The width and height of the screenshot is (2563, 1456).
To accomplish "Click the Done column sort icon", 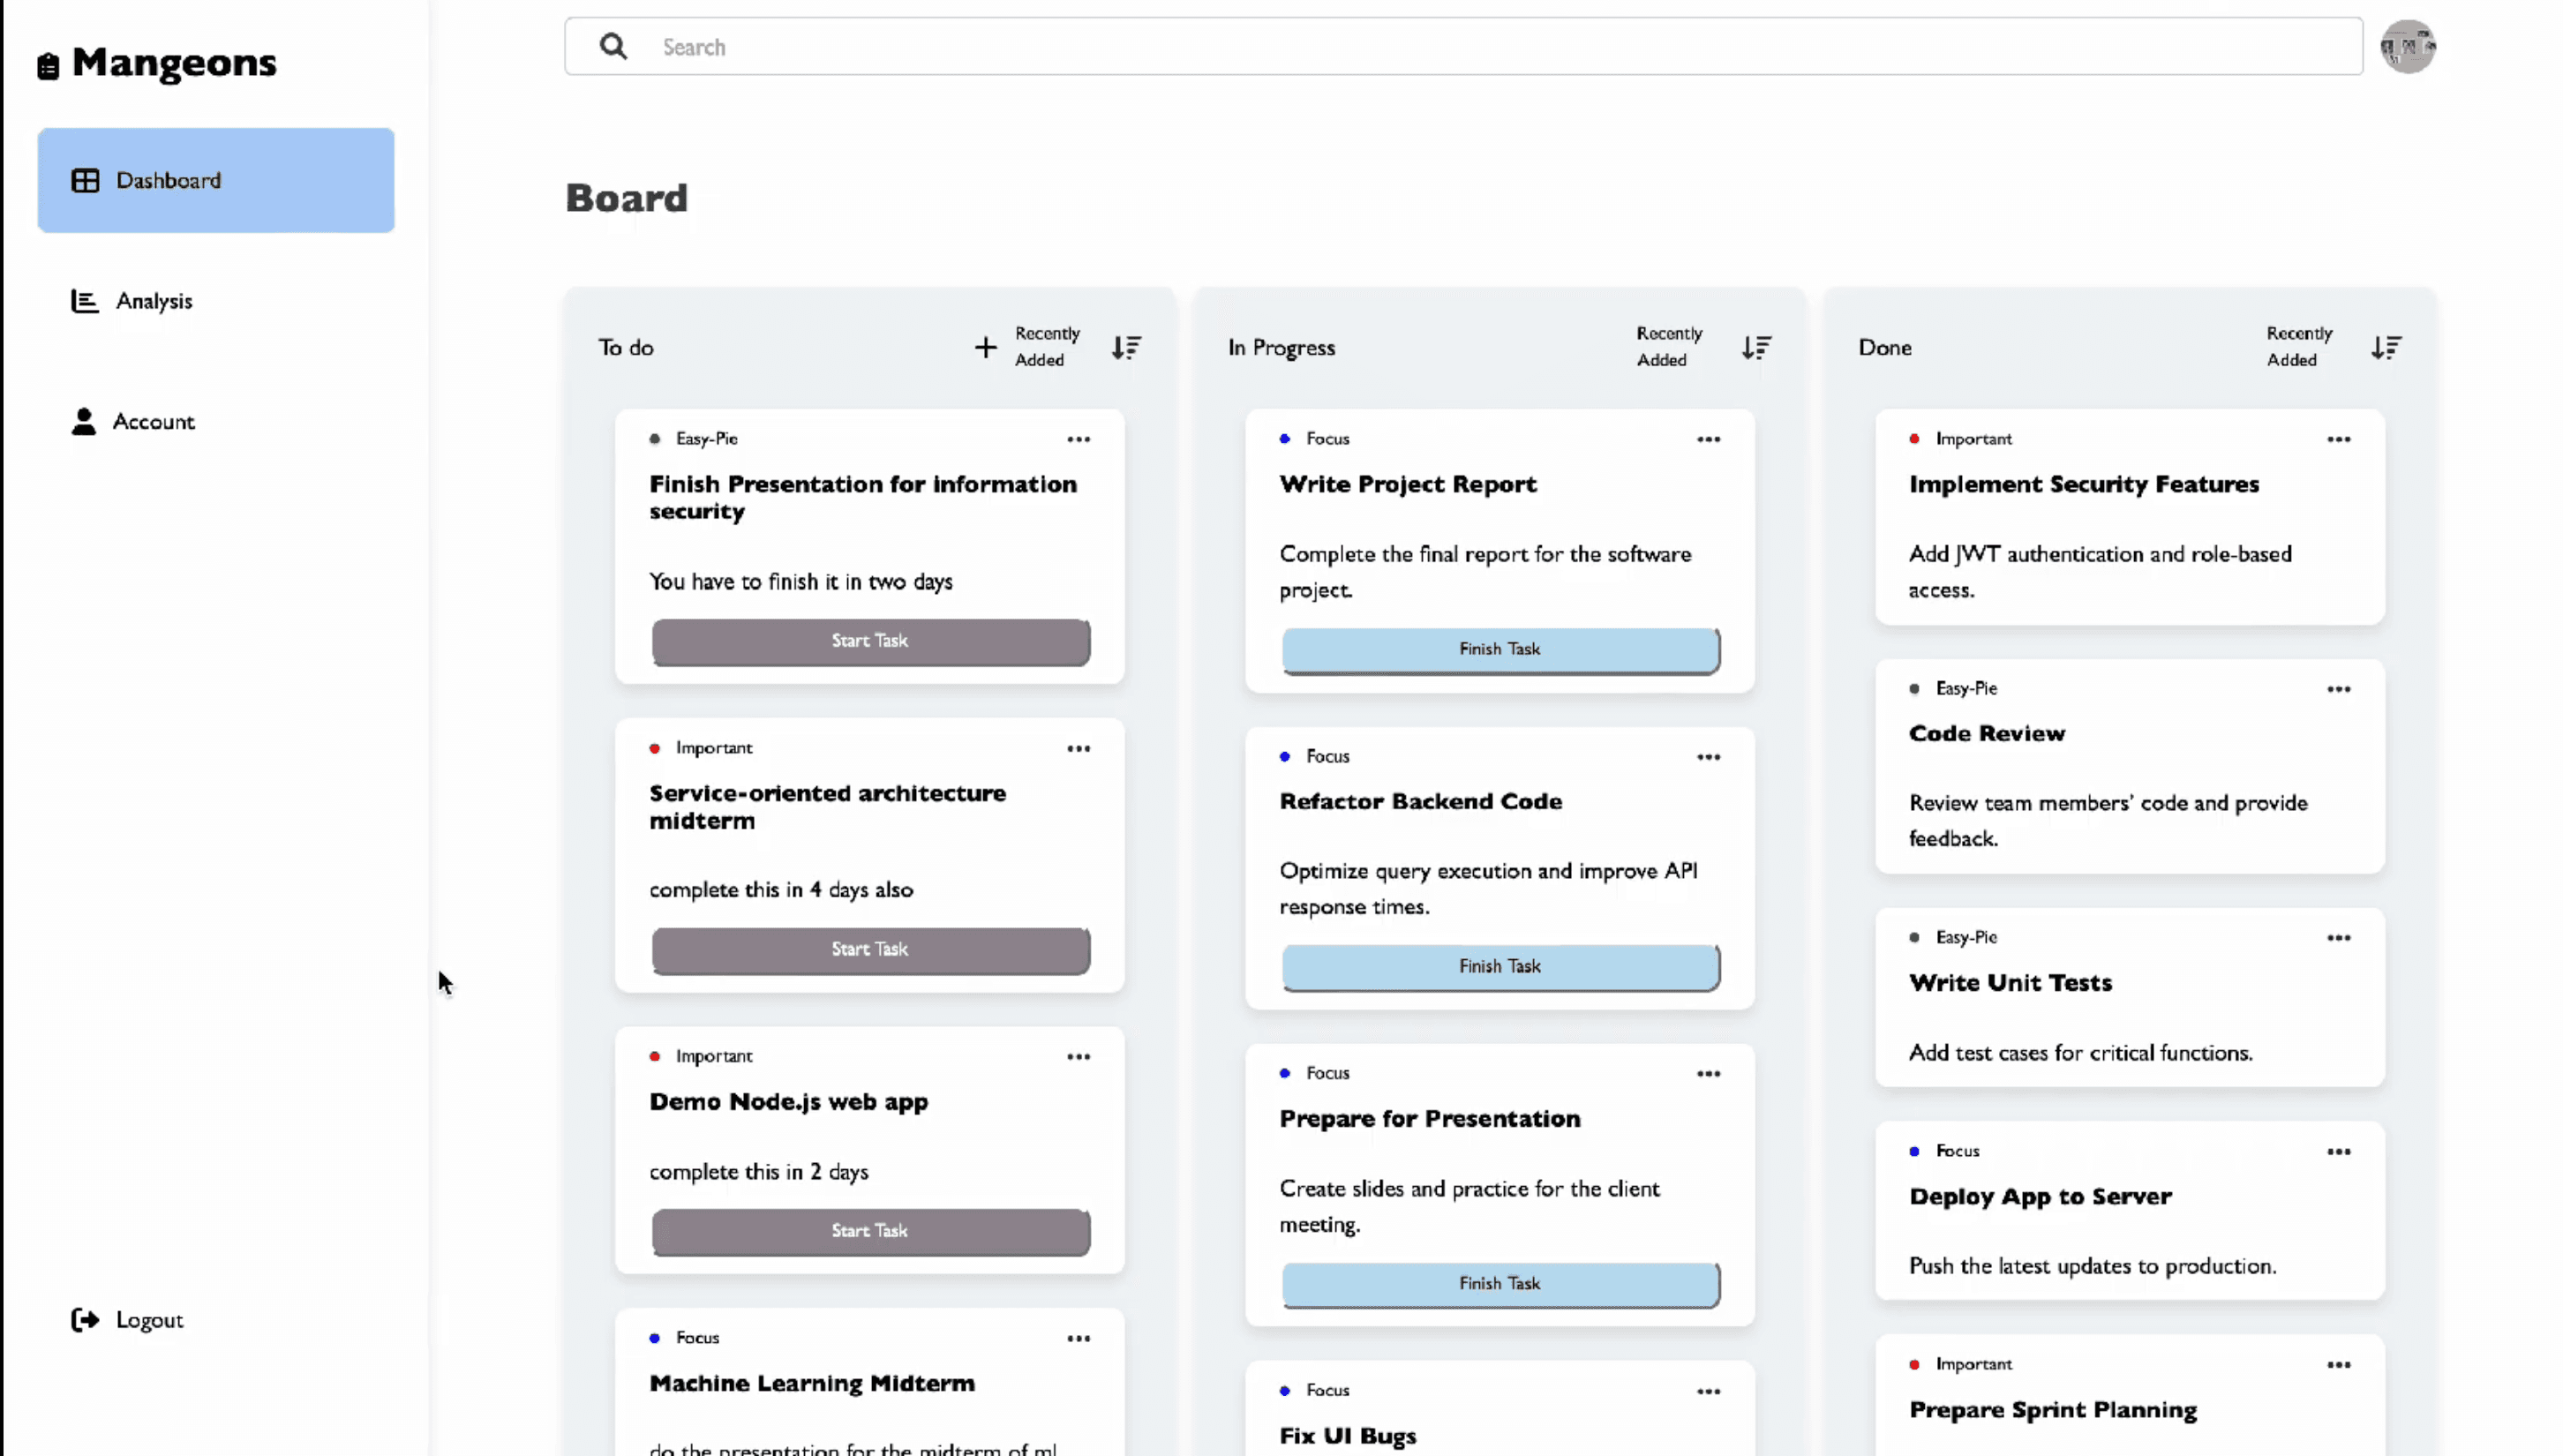I will (2386, 347).
